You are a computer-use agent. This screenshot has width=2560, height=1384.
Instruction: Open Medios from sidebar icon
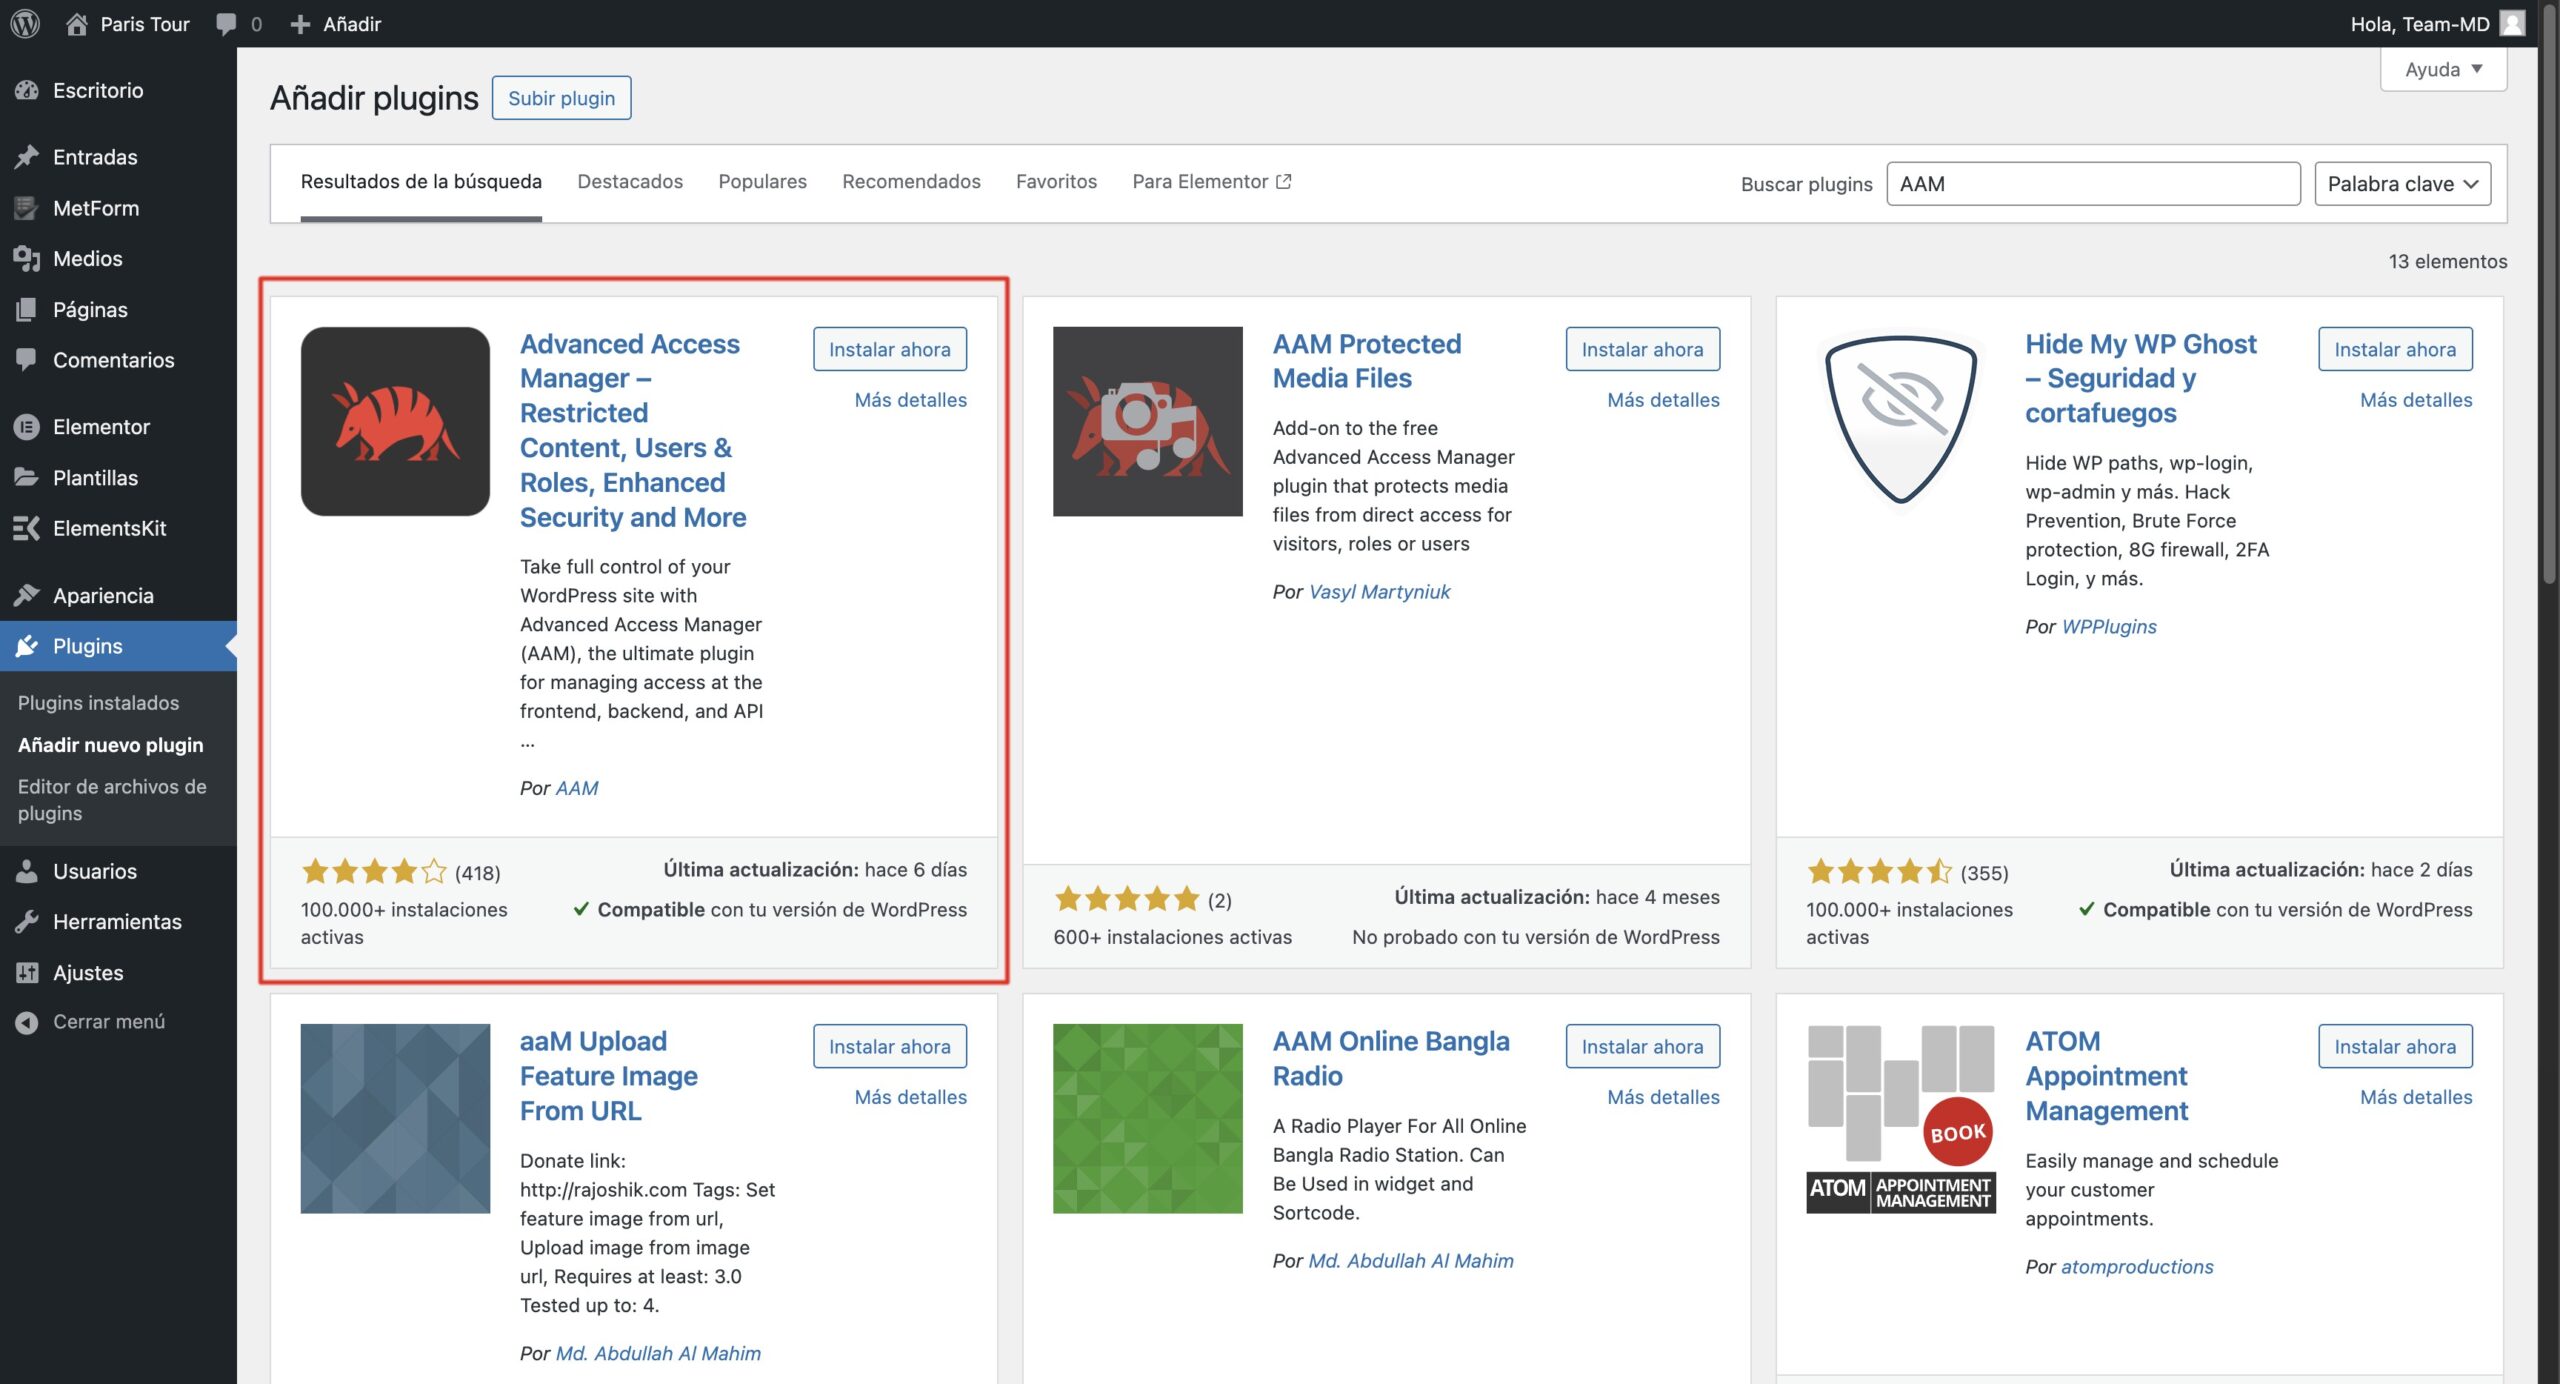(27, 258)
